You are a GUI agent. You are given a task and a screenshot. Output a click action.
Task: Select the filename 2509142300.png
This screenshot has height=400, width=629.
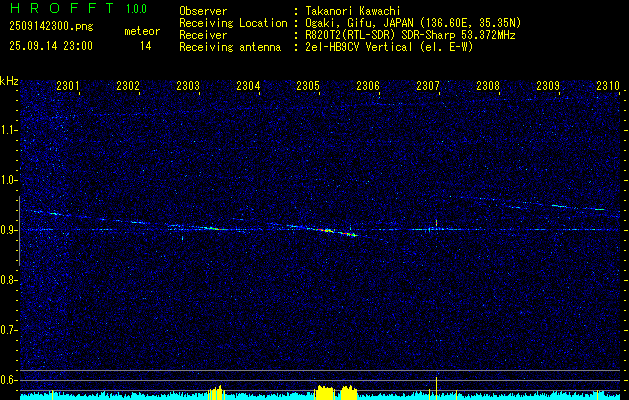pos(51,27)
